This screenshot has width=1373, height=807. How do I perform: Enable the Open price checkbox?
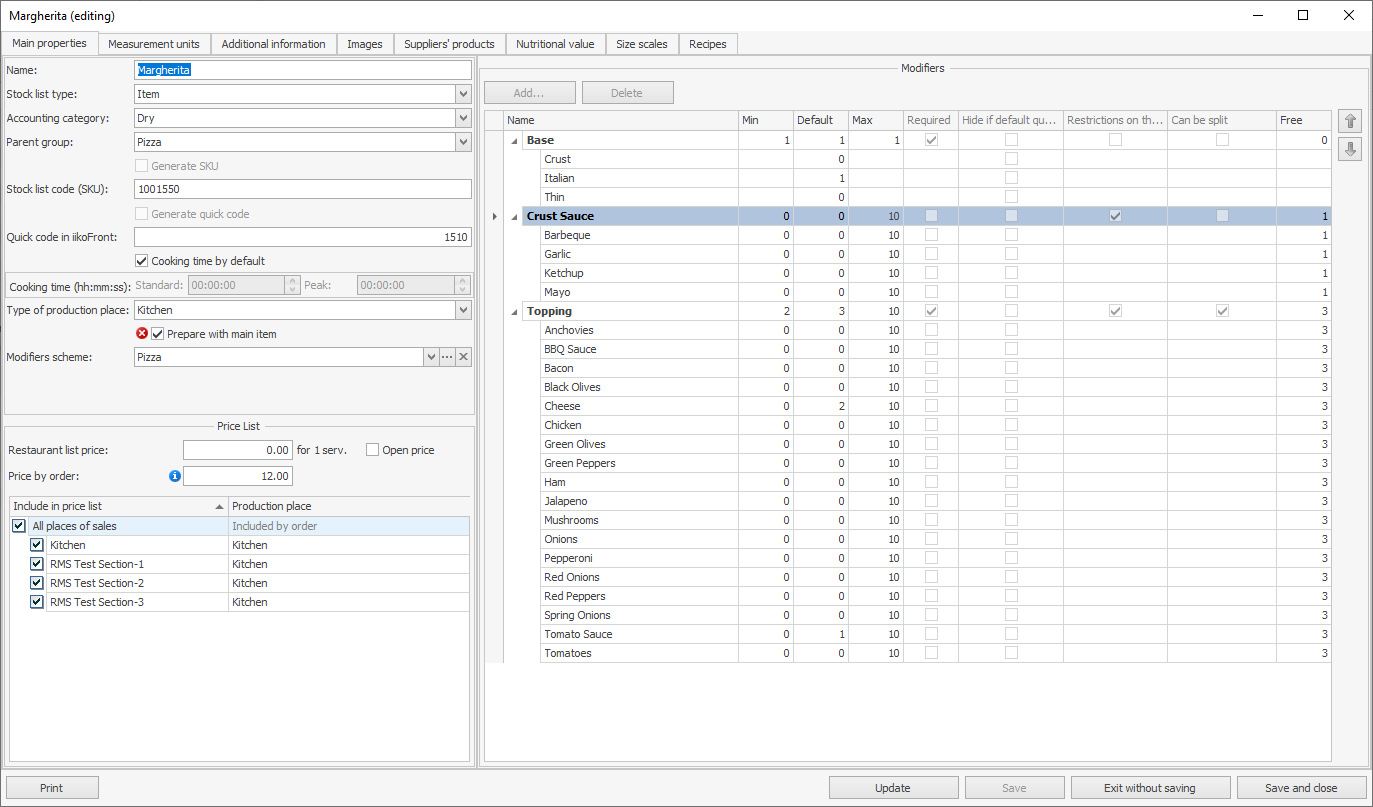click(372, 450)
